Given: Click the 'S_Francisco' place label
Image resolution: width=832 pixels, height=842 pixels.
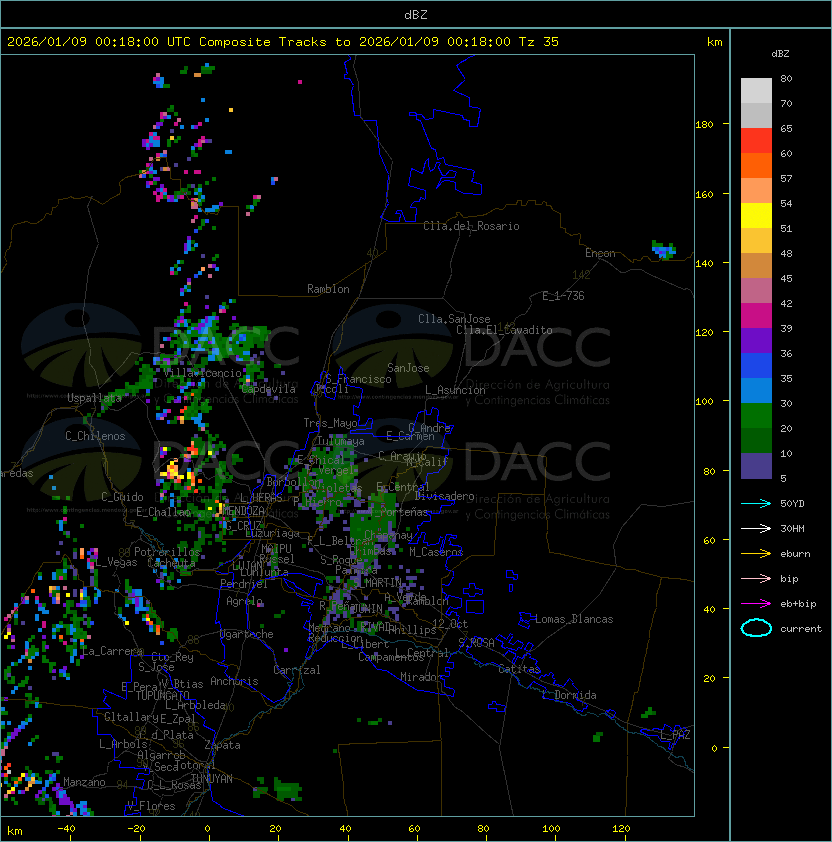Looking at the screenshot, I should [x=359, y=379].
